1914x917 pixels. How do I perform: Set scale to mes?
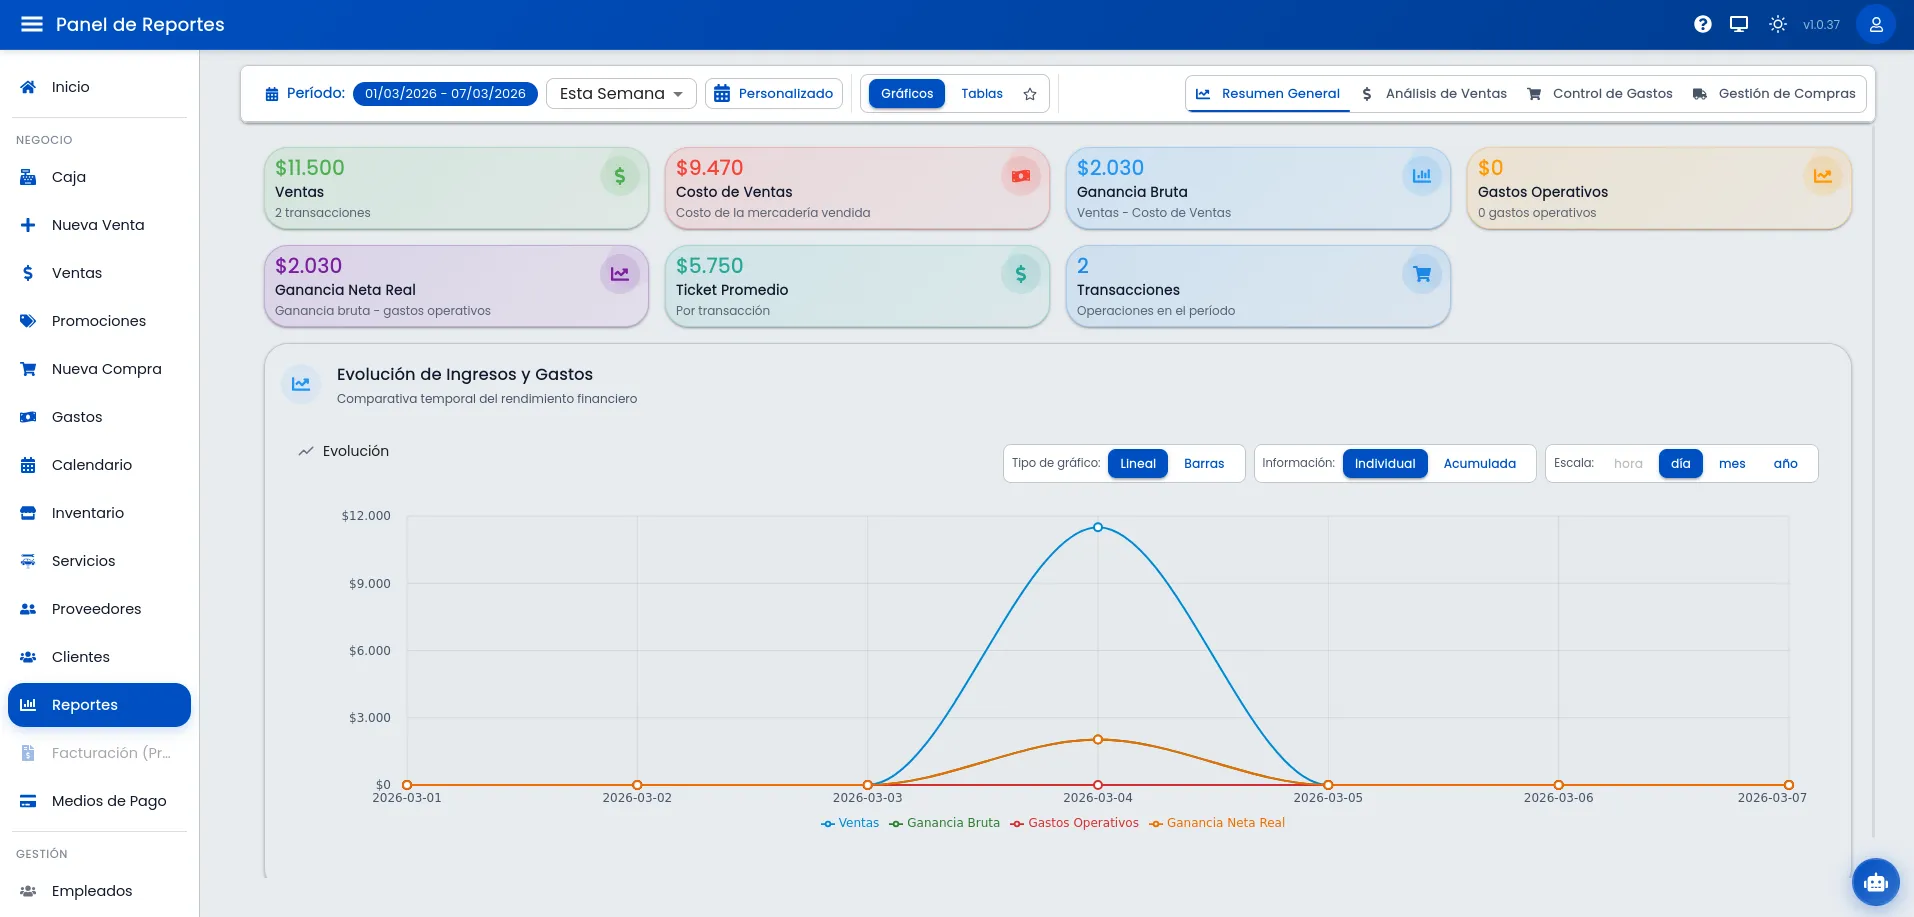point(1731,464)
